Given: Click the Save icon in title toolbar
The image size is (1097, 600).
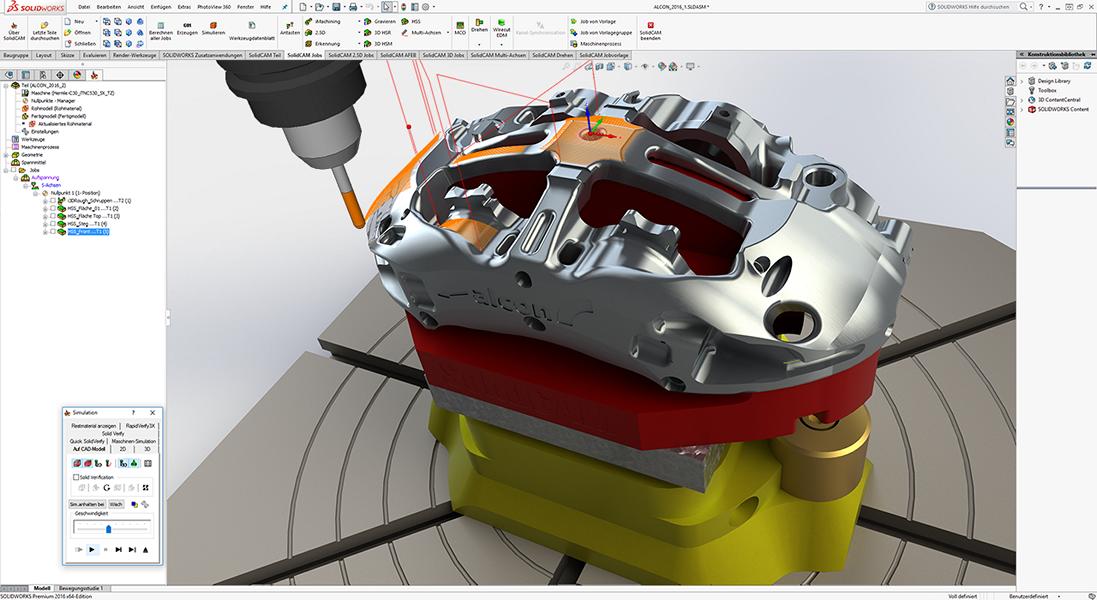Looking at the screenshot, I should (337, 7).
